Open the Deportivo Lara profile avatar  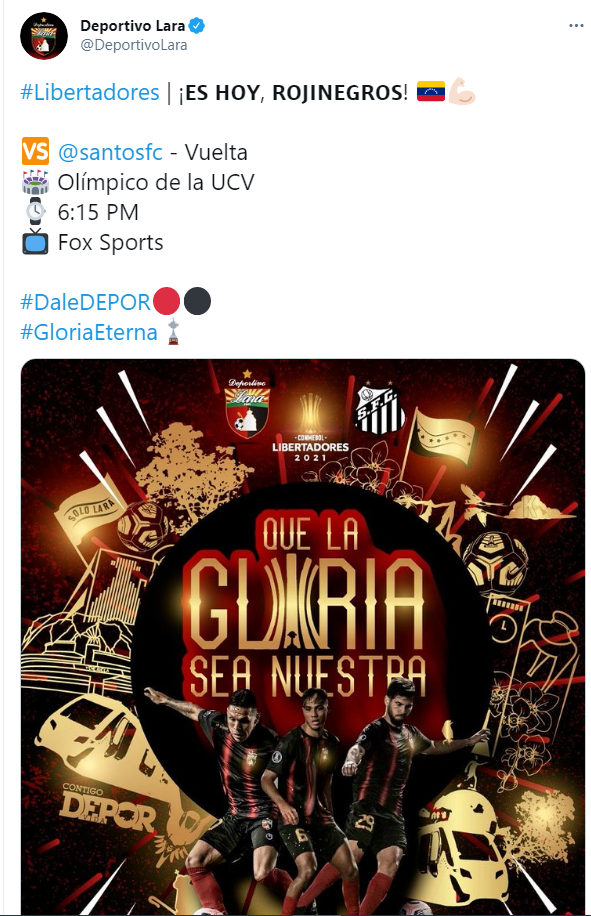point(44,35)
